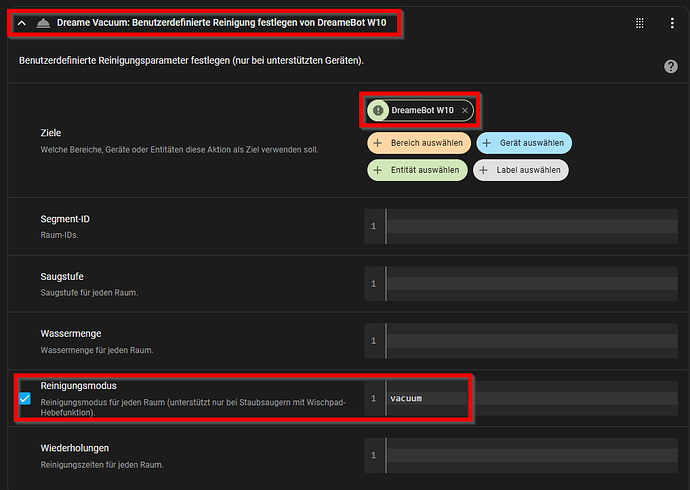Open the three-dot overflow menu
Screen dimensions: 690x490
[672, 23]
